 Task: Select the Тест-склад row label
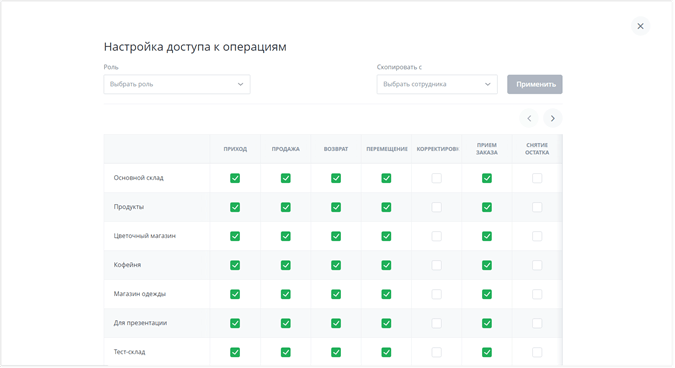click(x=130, y=352)
